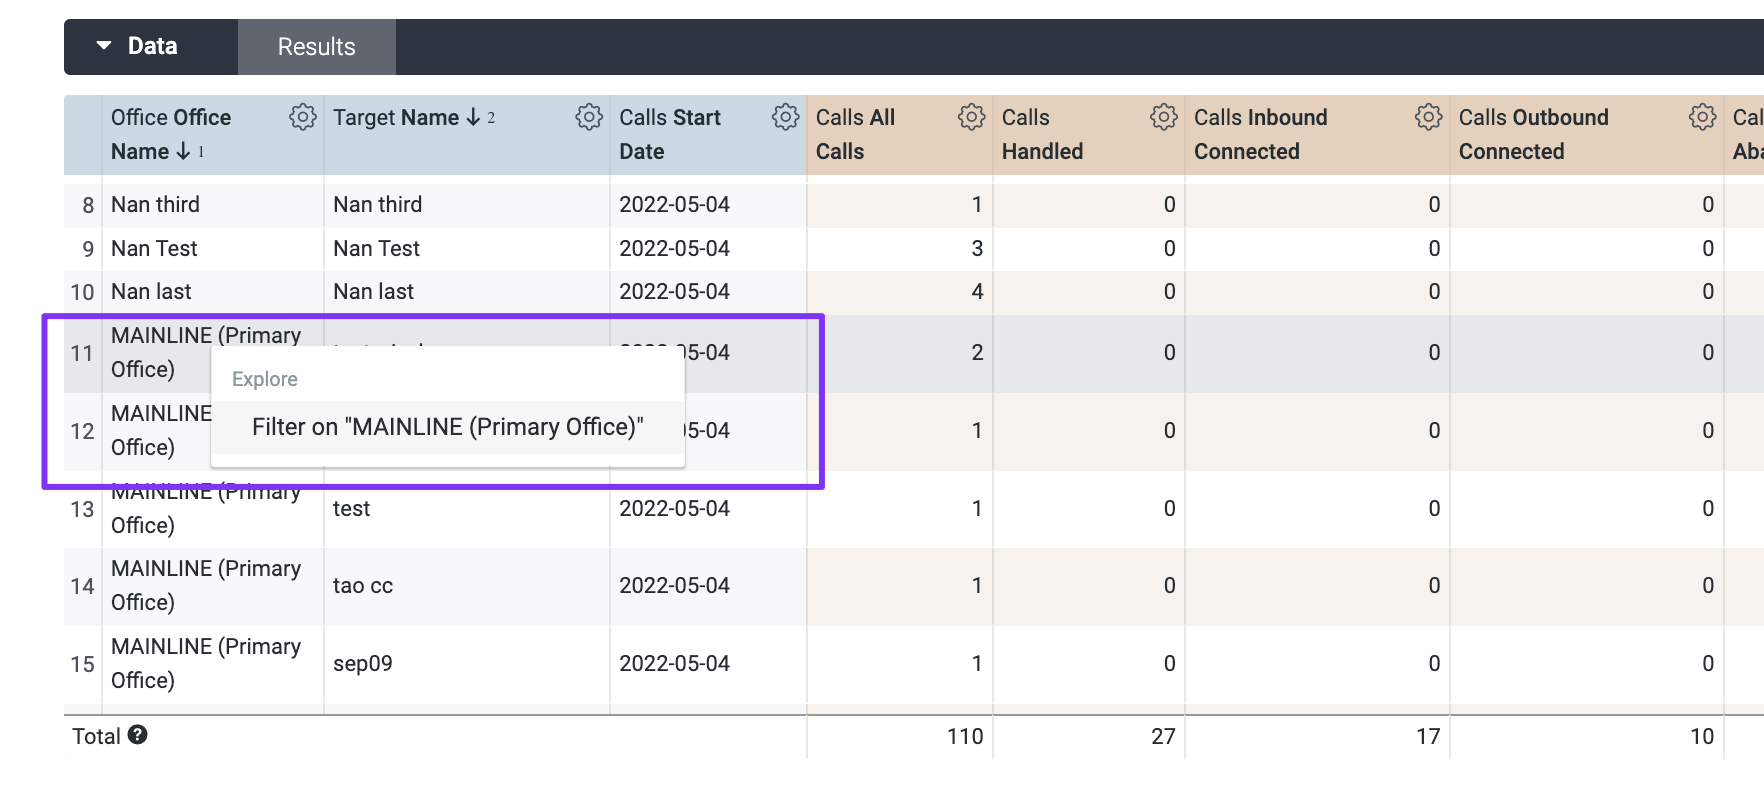Click Total Inbound Connected value 17
This screenshot has width=1764, height=812.
pos(1428,736)
